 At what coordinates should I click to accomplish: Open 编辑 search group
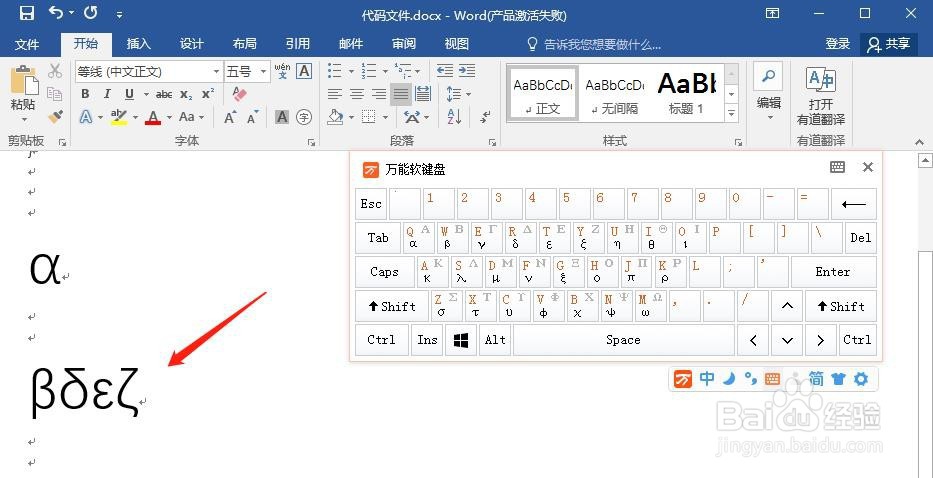point(768,92)
